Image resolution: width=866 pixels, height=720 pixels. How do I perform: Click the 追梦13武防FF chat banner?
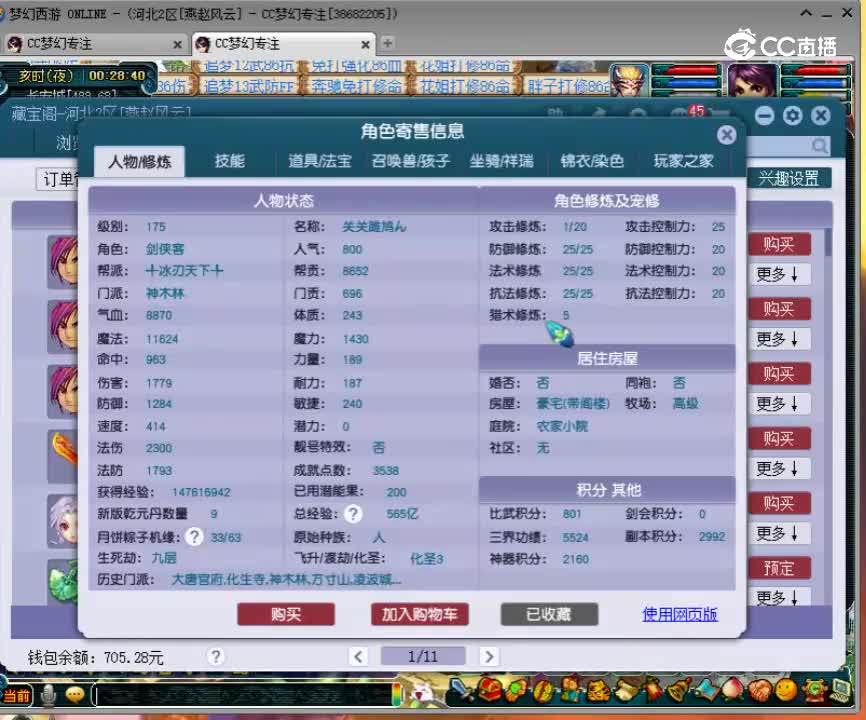click(249, 86)
